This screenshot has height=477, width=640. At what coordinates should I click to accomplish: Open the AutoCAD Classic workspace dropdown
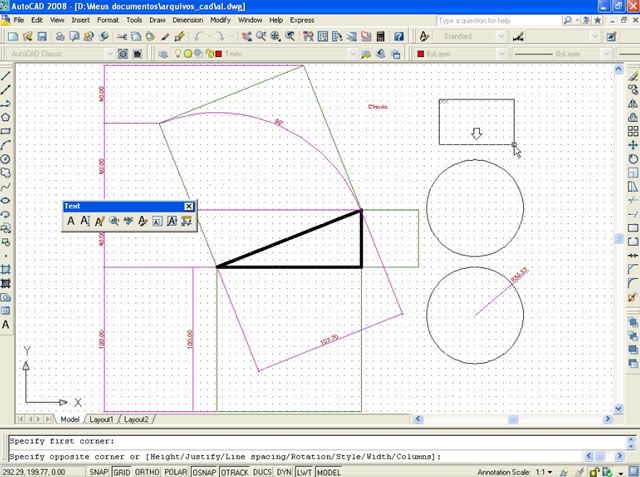58,53
